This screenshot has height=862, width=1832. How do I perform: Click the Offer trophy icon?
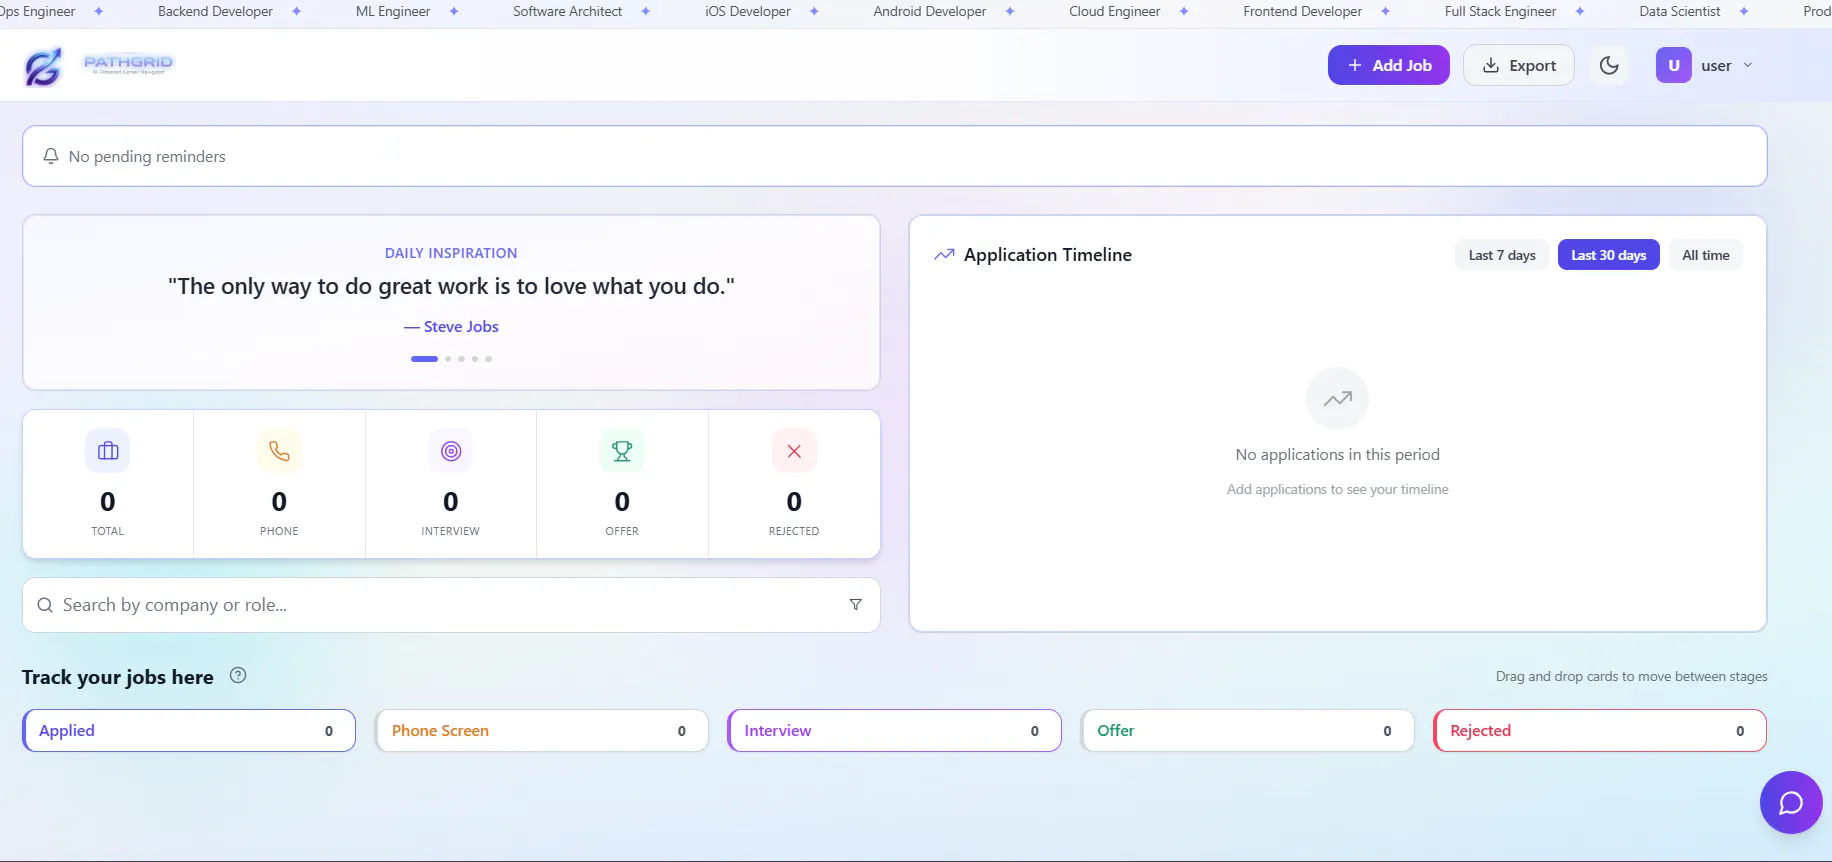(x=622, y=451)
